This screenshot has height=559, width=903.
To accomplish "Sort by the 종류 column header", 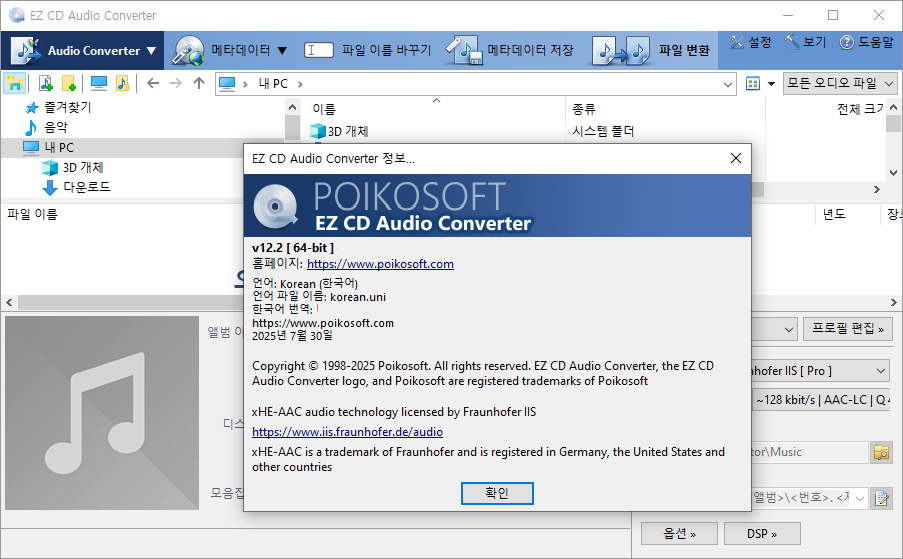I will (584, 109).
